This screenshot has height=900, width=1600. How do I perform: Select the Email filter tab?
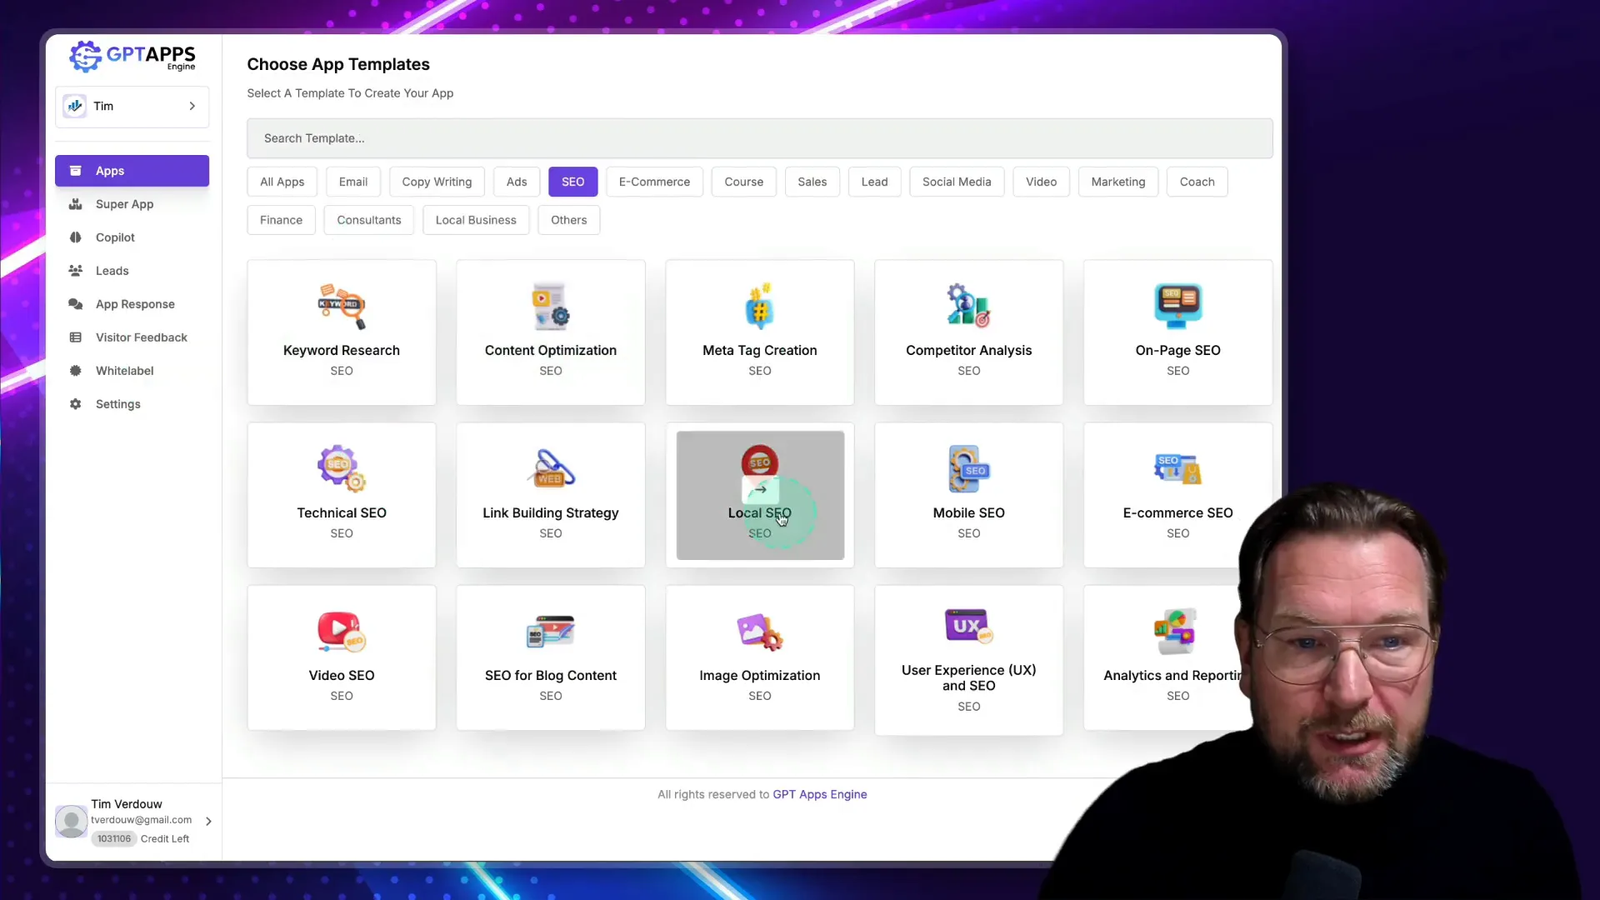(353, 182)
